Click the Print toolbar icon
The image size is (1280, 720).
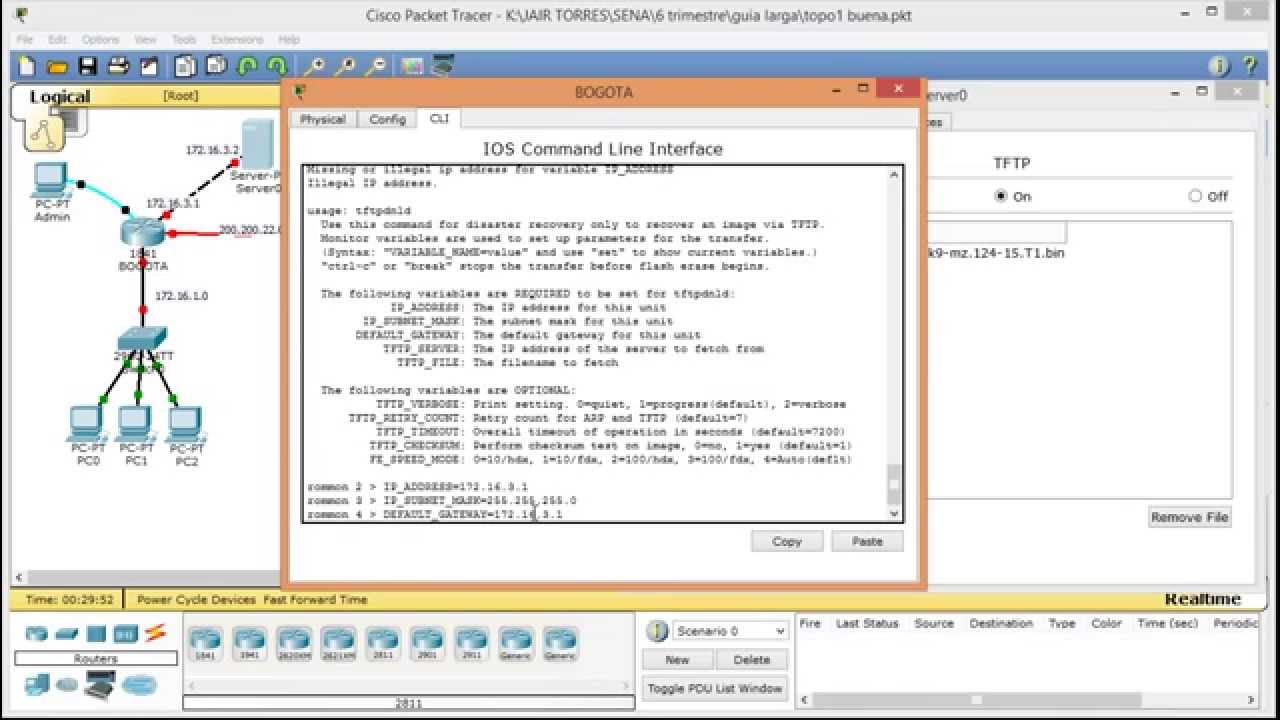(118, 67)
